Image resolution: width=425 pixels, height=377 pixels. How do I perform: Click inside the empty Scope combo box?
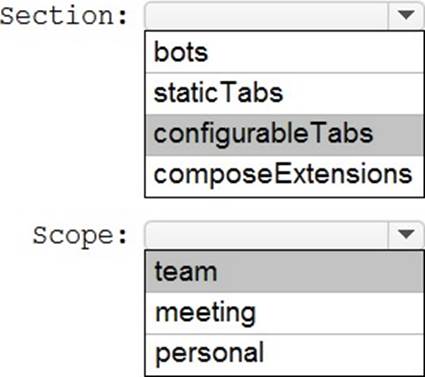coord(267,234)
